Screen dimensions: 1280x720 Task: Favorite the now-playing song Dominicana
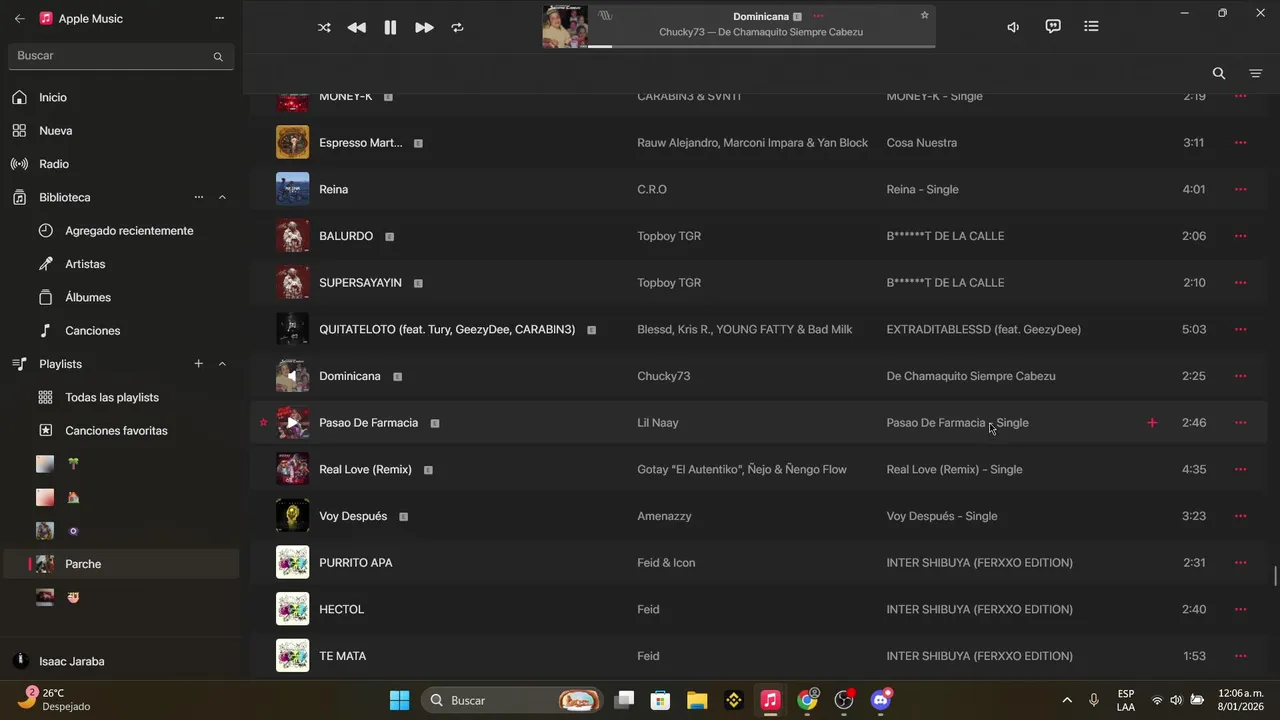[x=925, y=15]
